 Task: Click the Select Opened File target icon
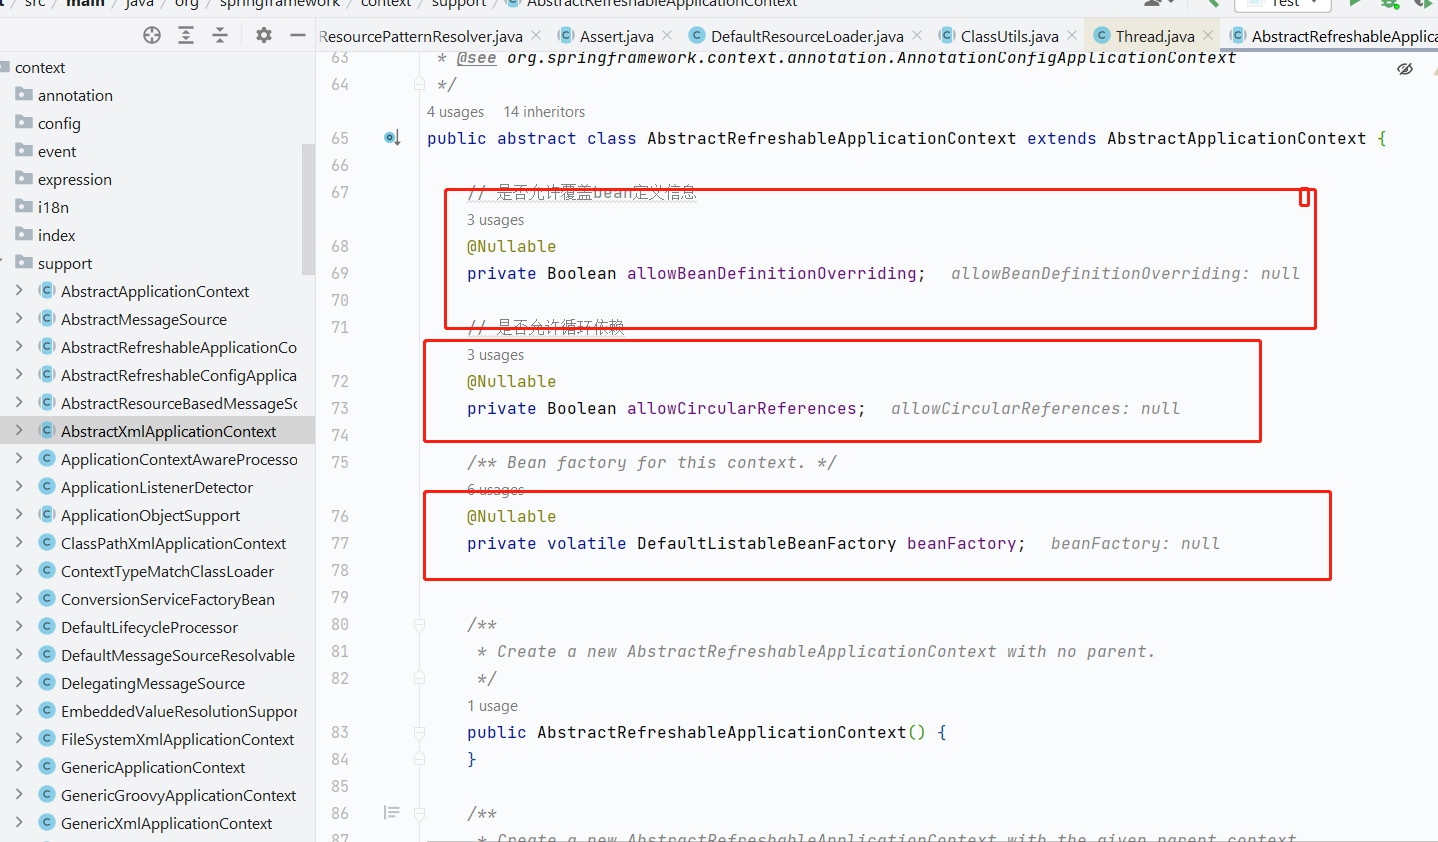pyautogui.click(x=152, y=35)
